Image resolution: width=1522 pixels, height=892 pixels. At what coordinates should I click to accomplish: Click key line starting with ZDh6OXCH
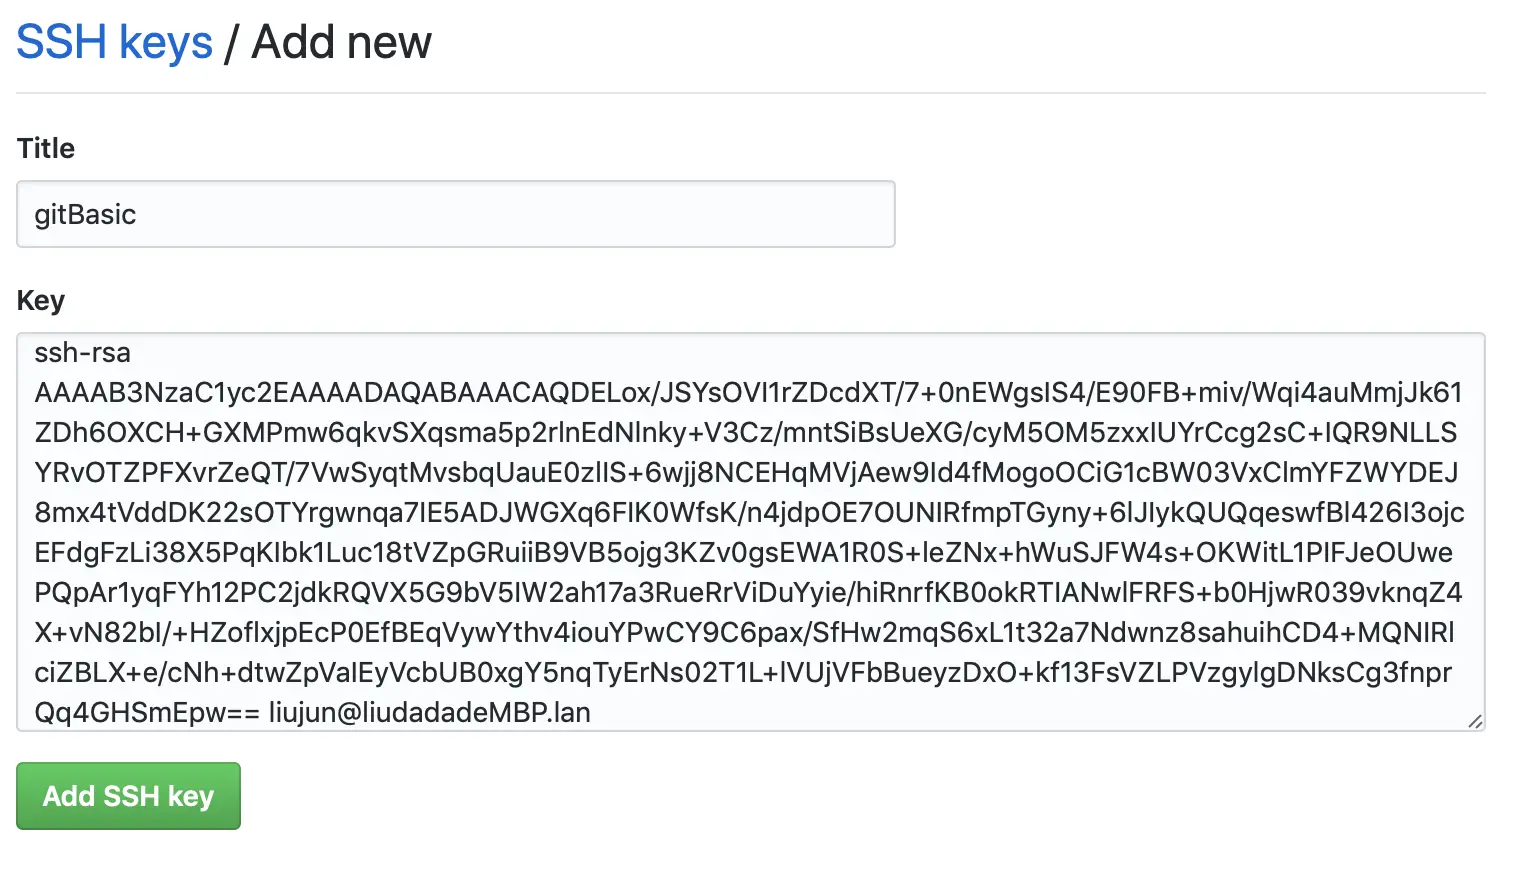coord(745,432)
